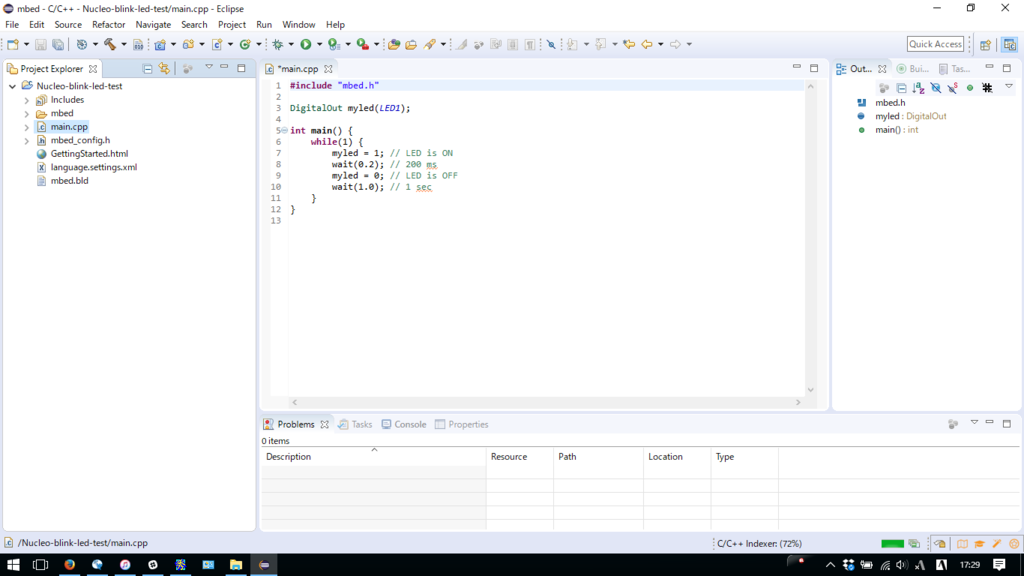Viewport: 1024px width, 576px height.
Task: Toggle Link with Editor in Project Explorer
Action: coord(164,69)
